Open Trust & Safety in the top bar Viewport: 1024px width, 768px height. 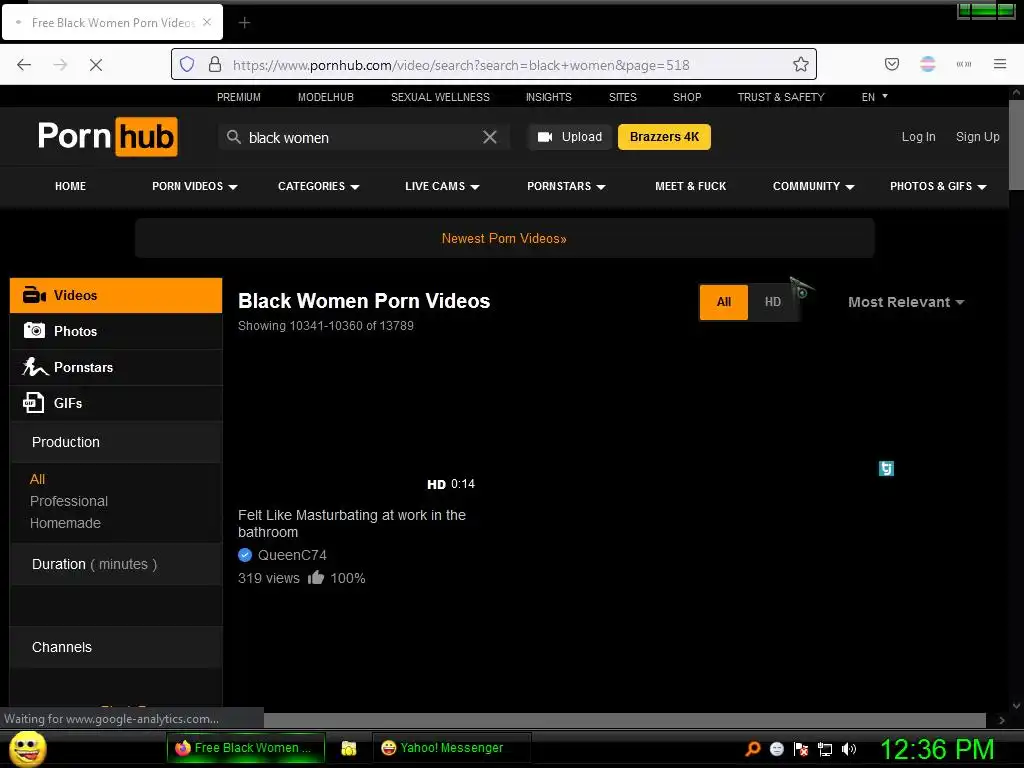781,97
